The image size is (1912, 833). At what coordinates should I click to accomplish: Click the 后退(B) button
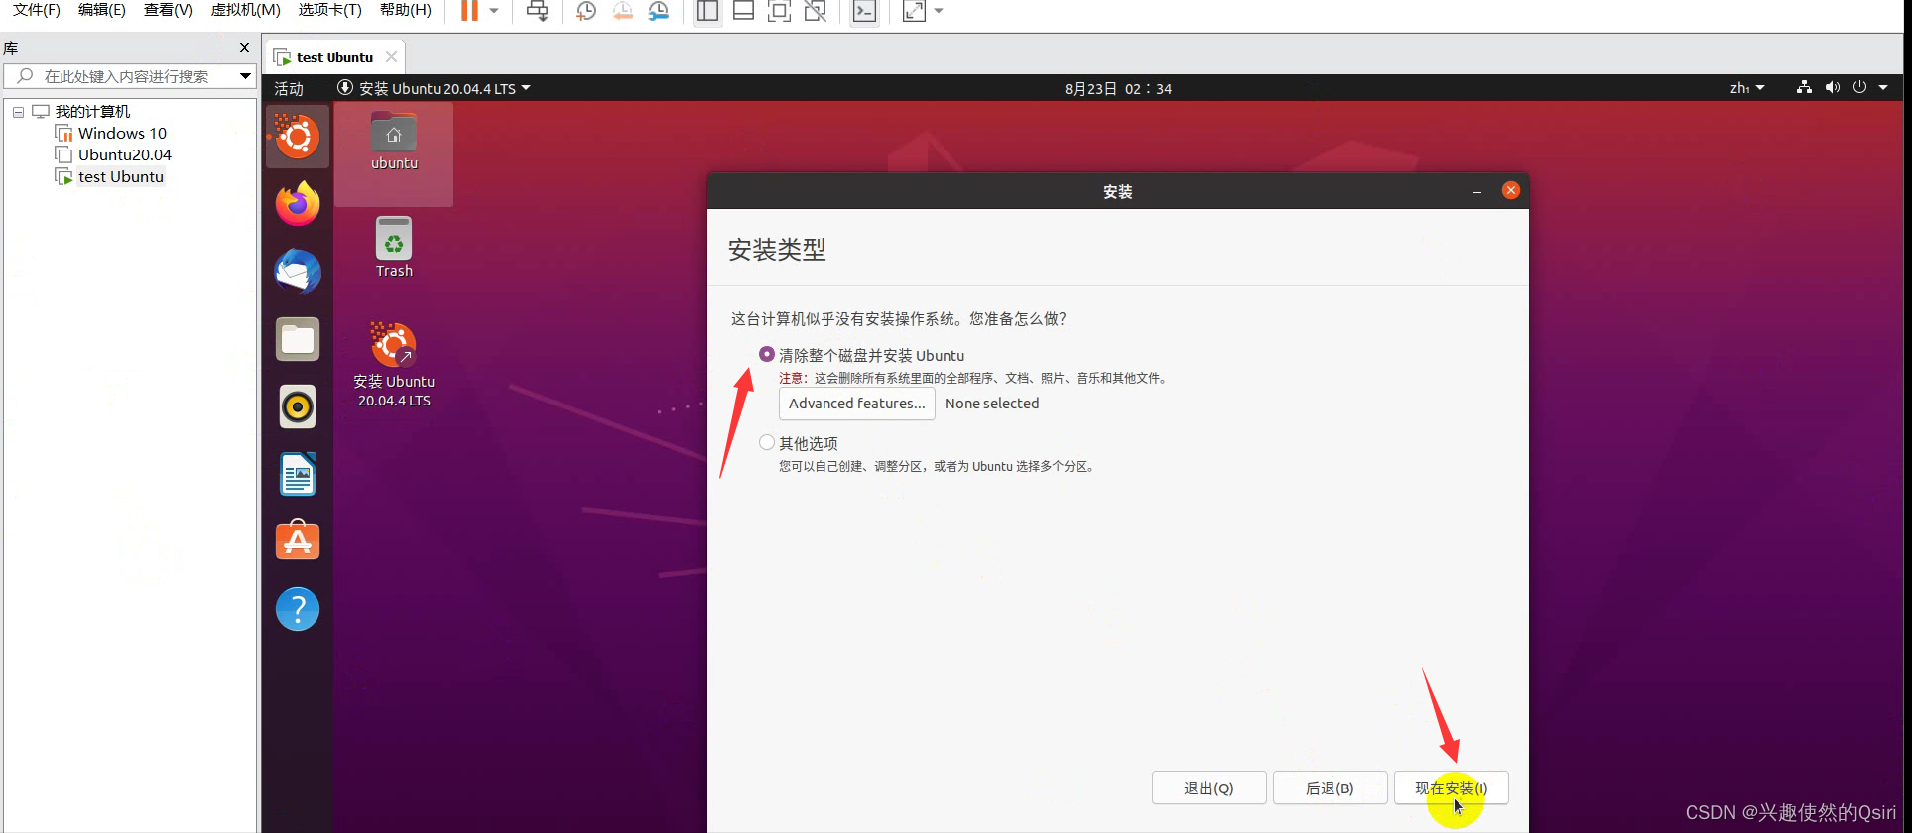click(1330, 788)
